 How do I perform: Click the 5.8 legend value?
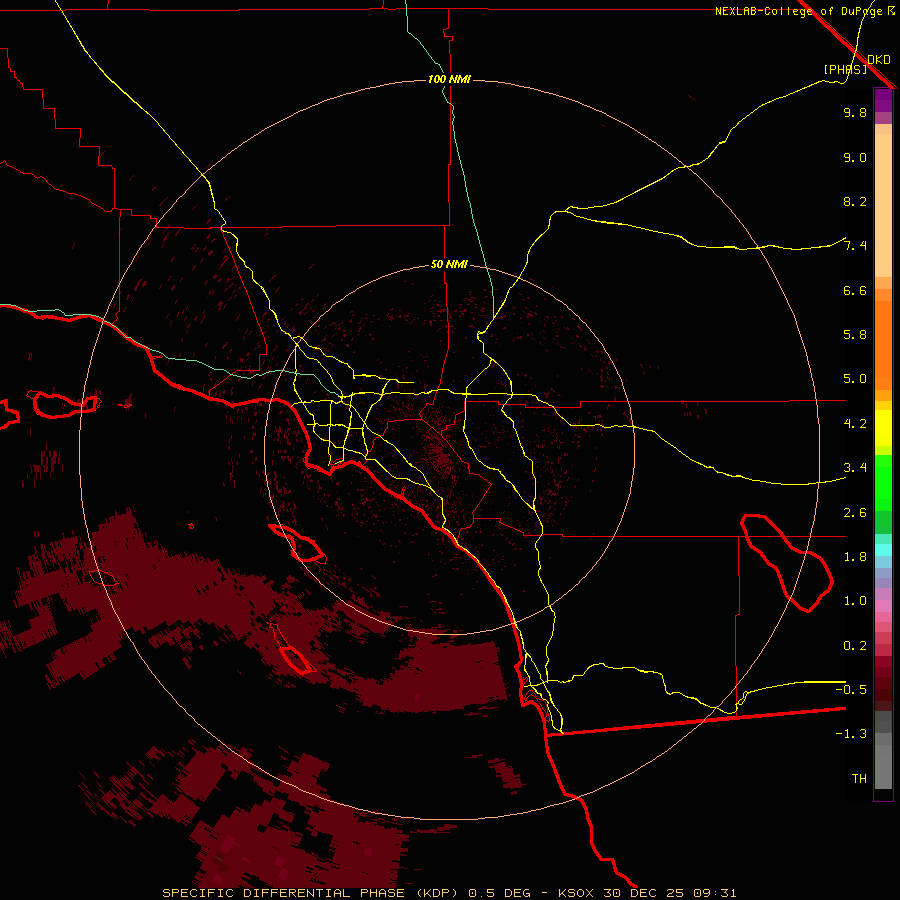click(855, 335)
